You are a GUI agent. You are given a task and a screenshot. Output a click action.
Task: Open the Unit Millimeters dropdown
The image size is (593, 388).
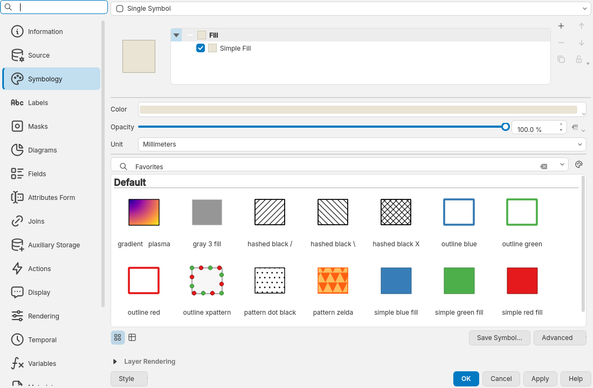362,144
